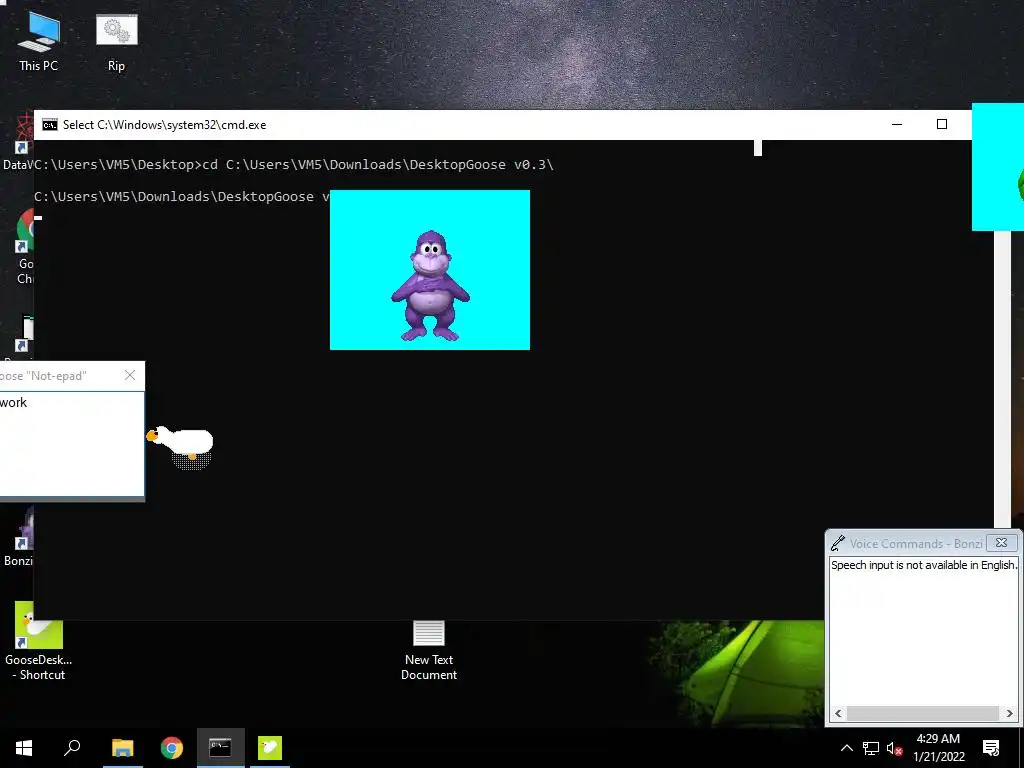Click the pen icon in Voice Commands window
1024x768 pixels.
[x=838, y=543]
